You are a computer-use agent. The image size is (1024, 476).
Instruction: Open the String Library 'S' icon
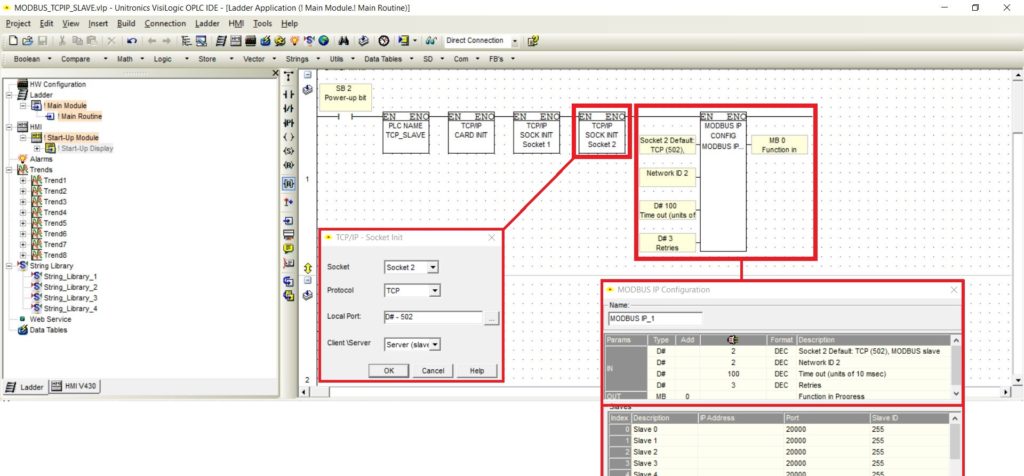coord(310,40)
